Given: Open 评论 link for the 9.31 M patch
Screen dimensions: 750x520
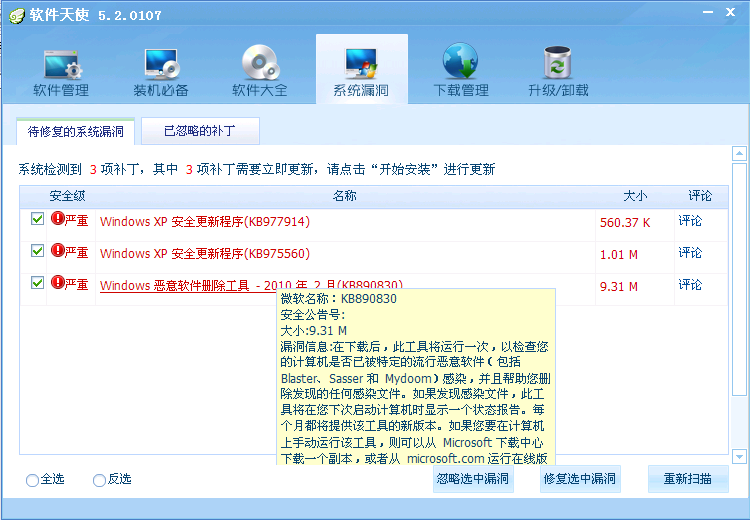Looking at the screenshot, I should (690, 285).
